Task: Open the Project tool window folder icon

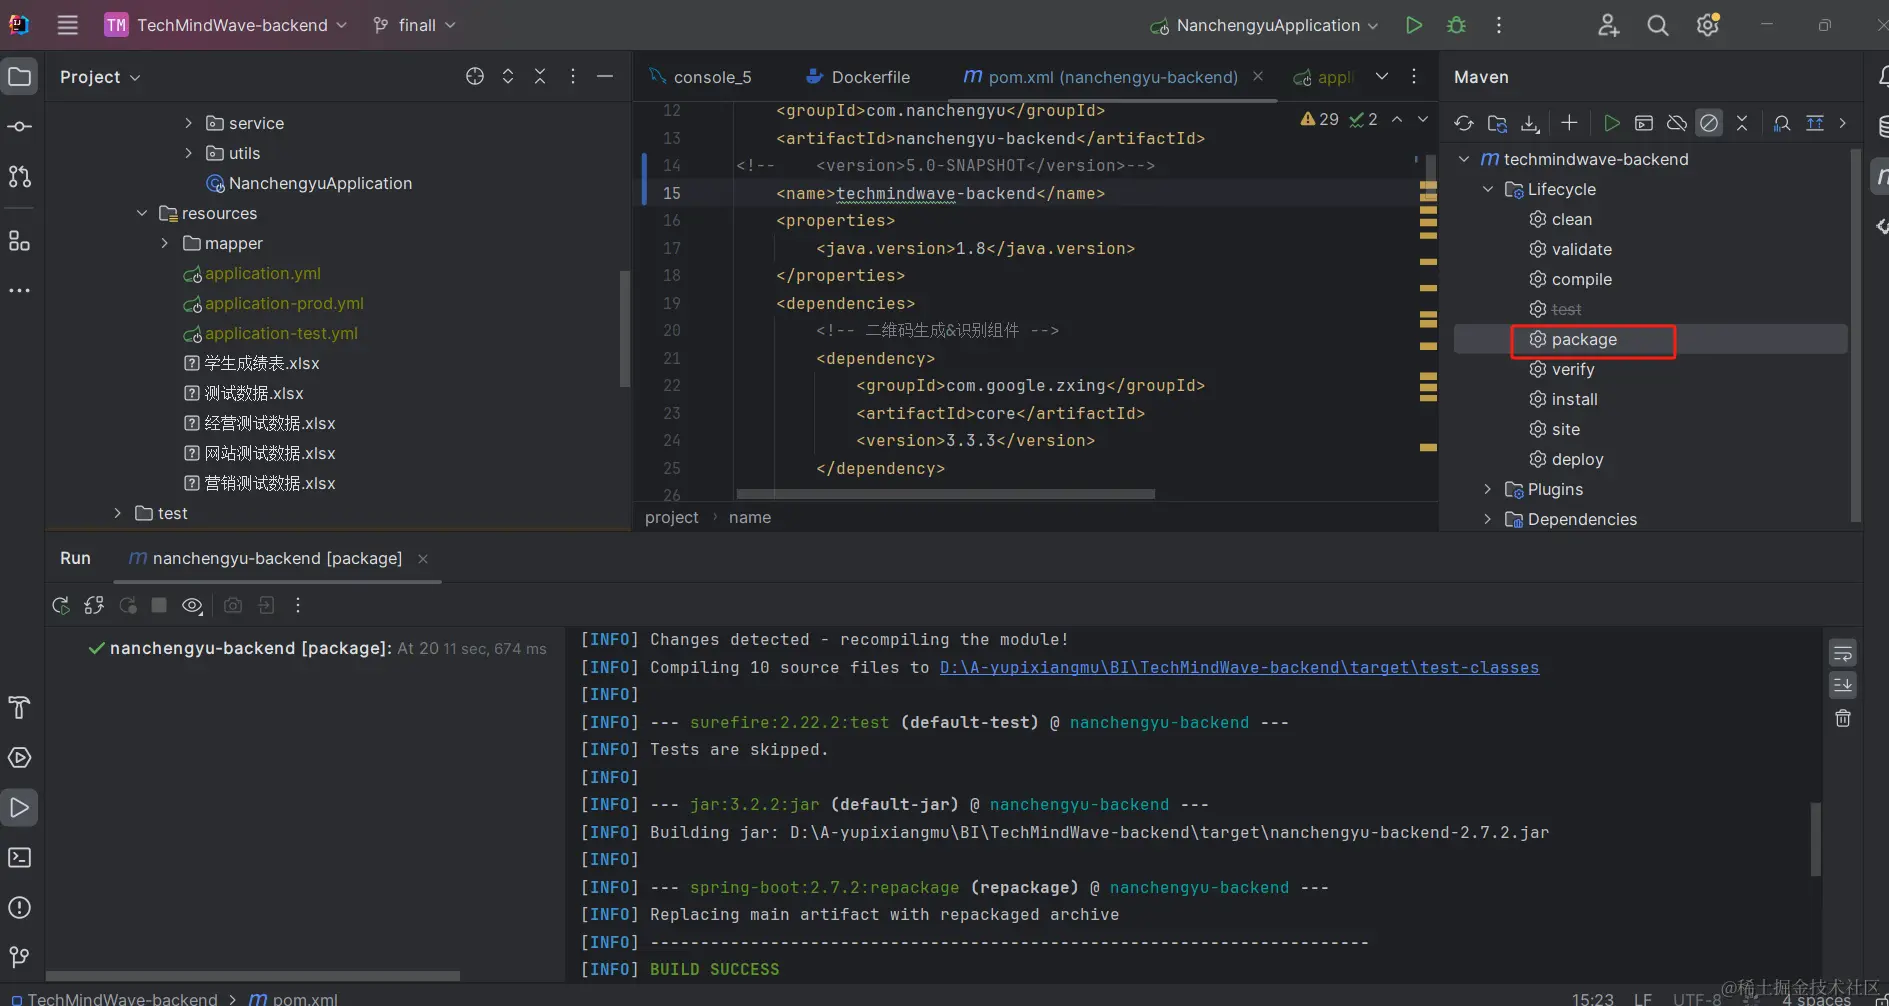Action: click(x=19, y=76)
